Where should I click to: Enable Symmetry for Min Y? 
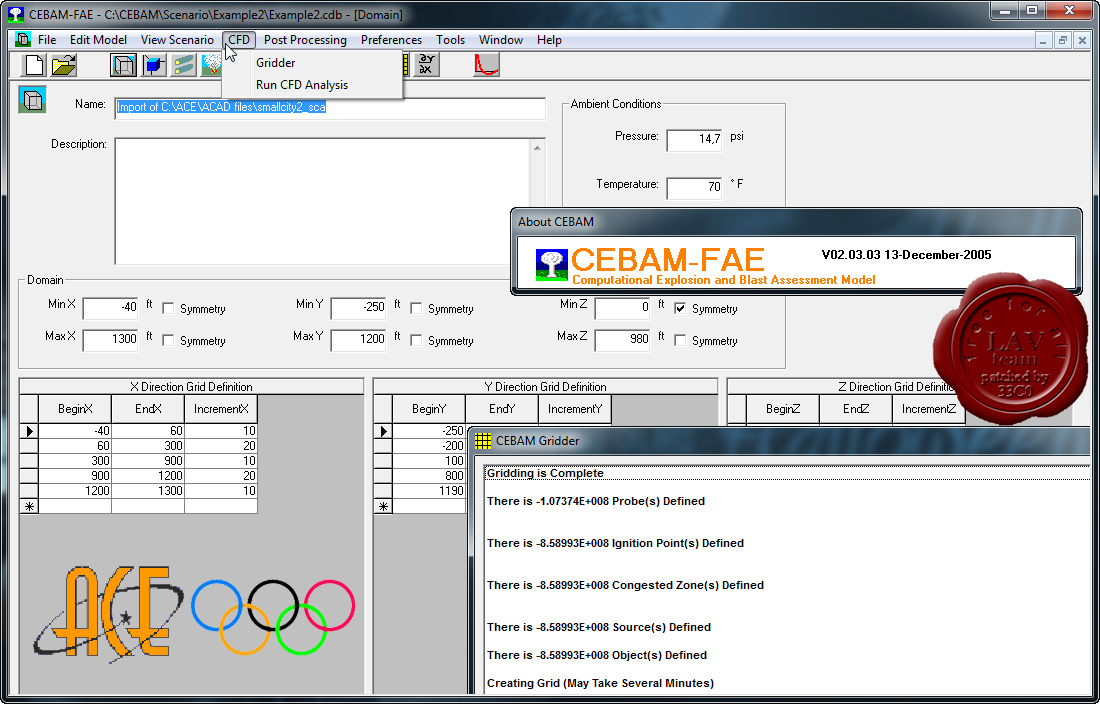pos(416,309)
